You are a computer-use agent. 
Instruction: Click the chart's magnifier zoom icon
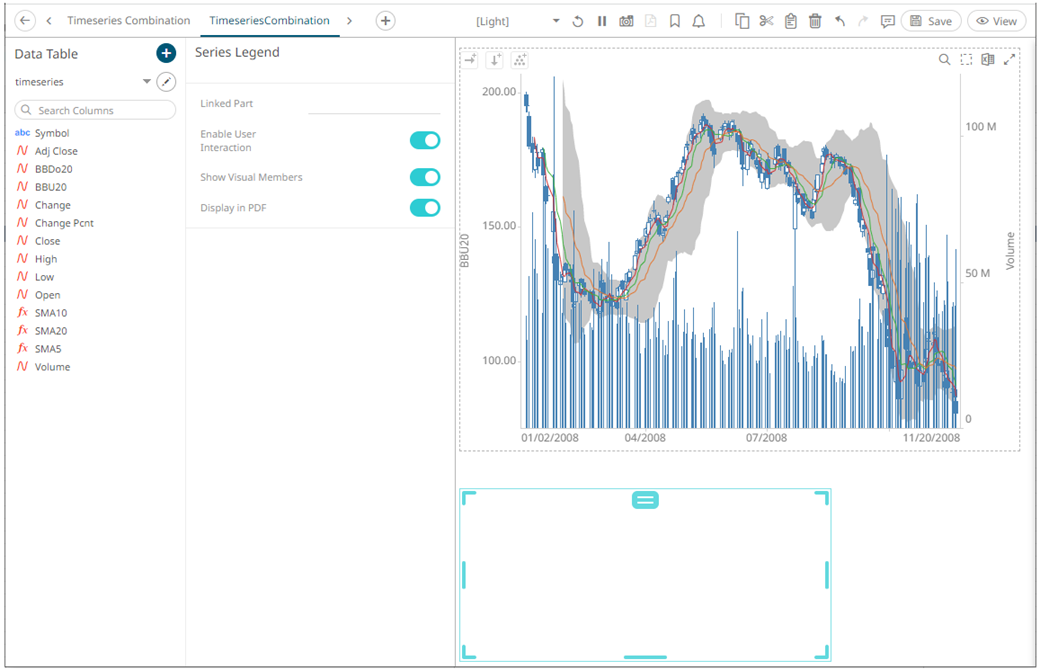944,60
